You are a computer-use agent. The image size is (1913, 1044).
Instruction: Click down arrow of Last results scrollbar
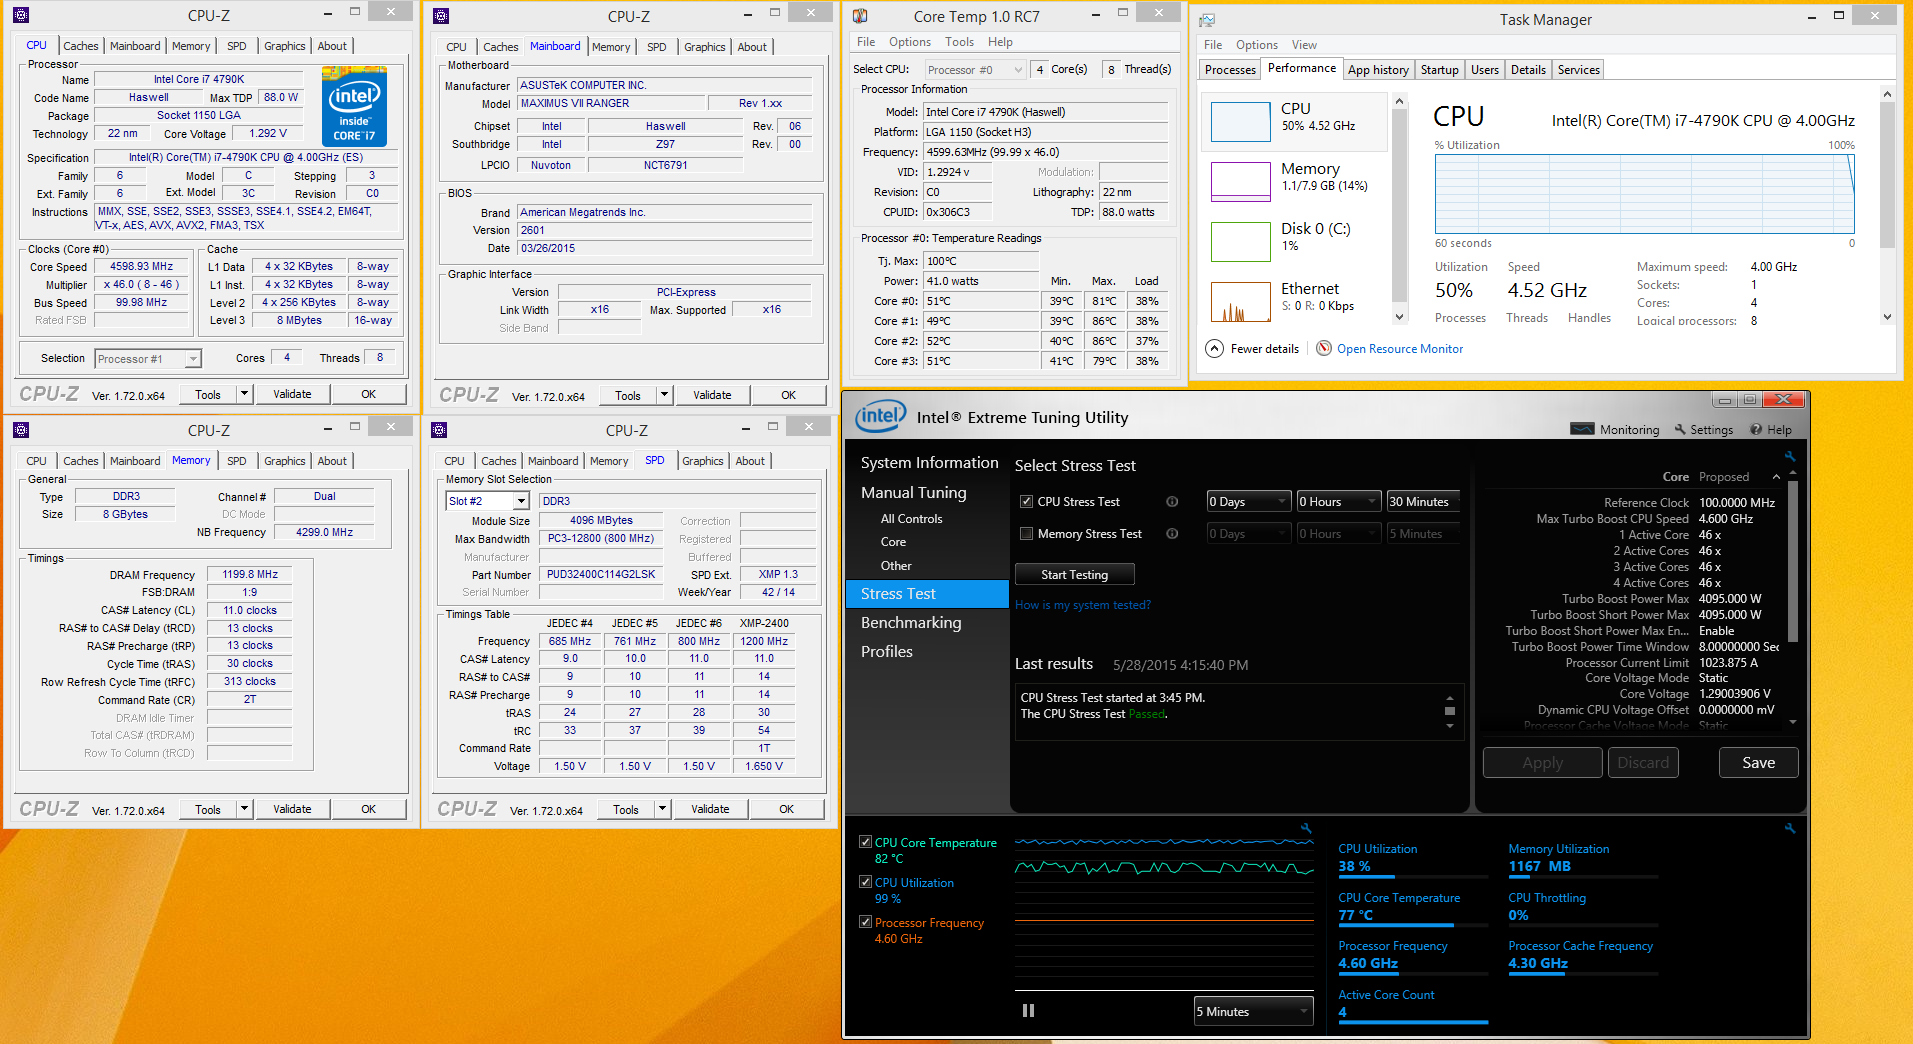tap(1450, 726)
